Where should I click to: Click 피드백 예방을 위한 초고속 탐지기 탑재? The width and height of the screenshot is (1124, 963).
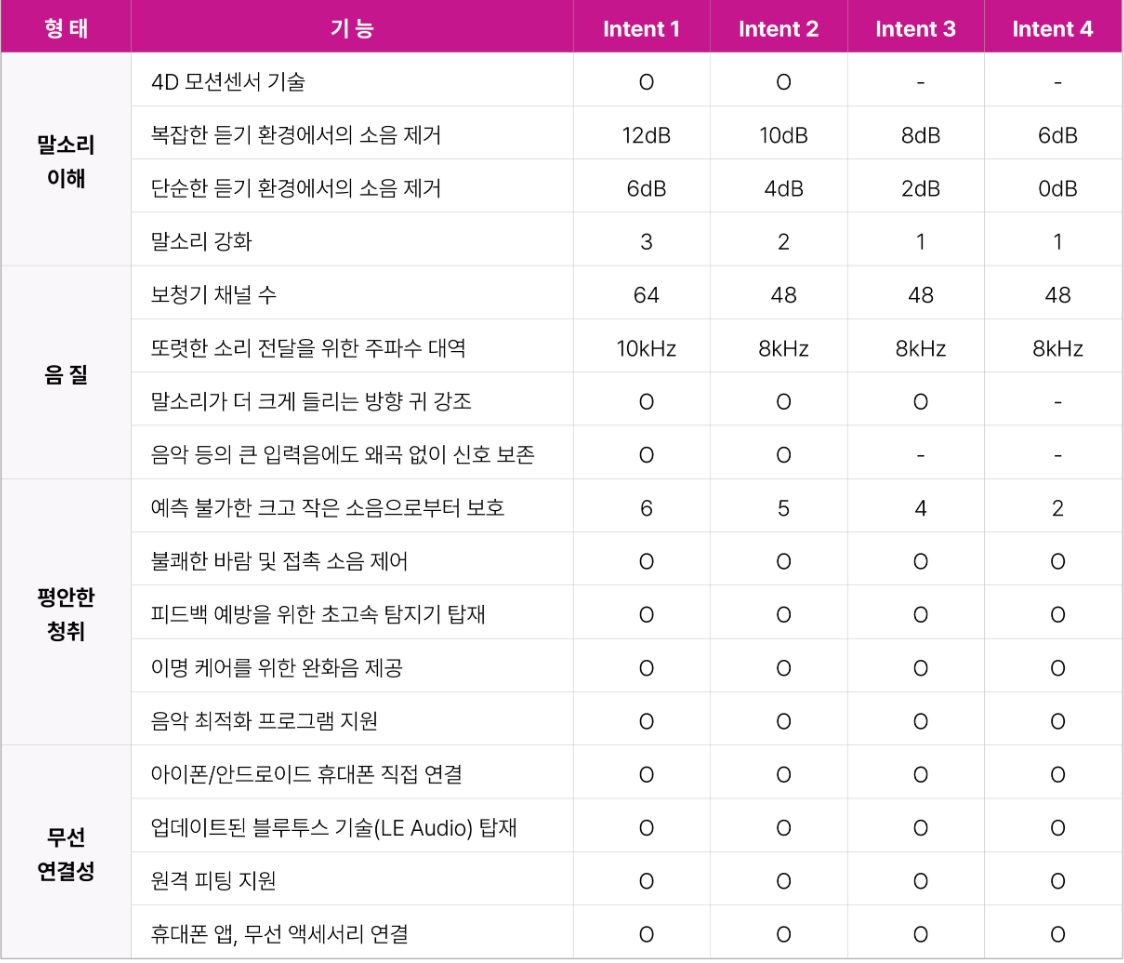(318, 614)
